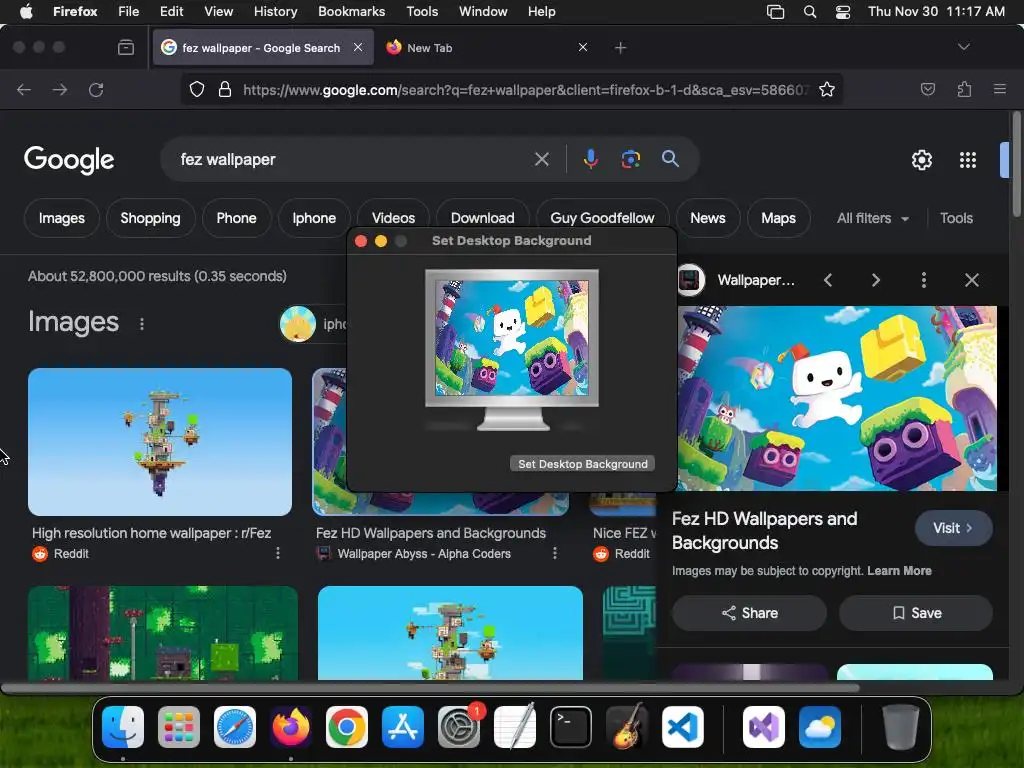Image resolution: width=1024 pixels, height=768 pixels.
Task: Click the Set Desktop Background button
Action: [583, 464]
